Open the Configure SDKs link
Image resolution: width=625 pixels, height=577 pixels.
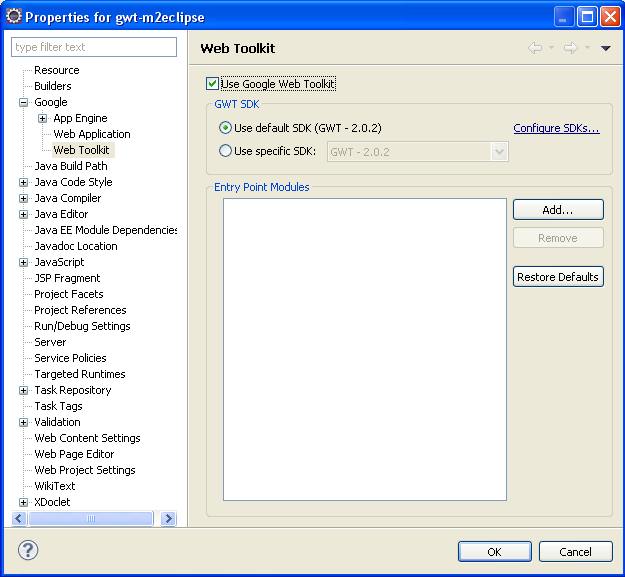point(556,128)
